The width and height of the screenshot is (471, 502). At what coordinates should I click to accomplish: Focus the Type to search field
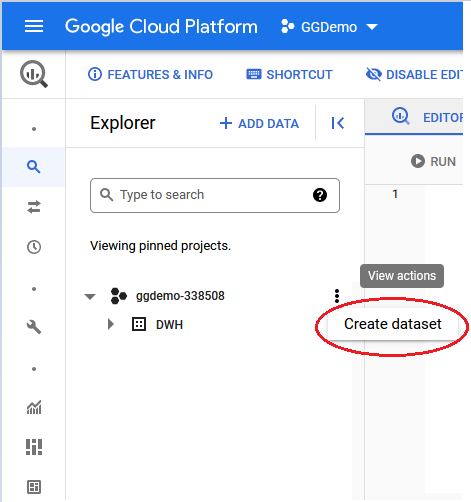pyautogui.click(x=215, y=195)
